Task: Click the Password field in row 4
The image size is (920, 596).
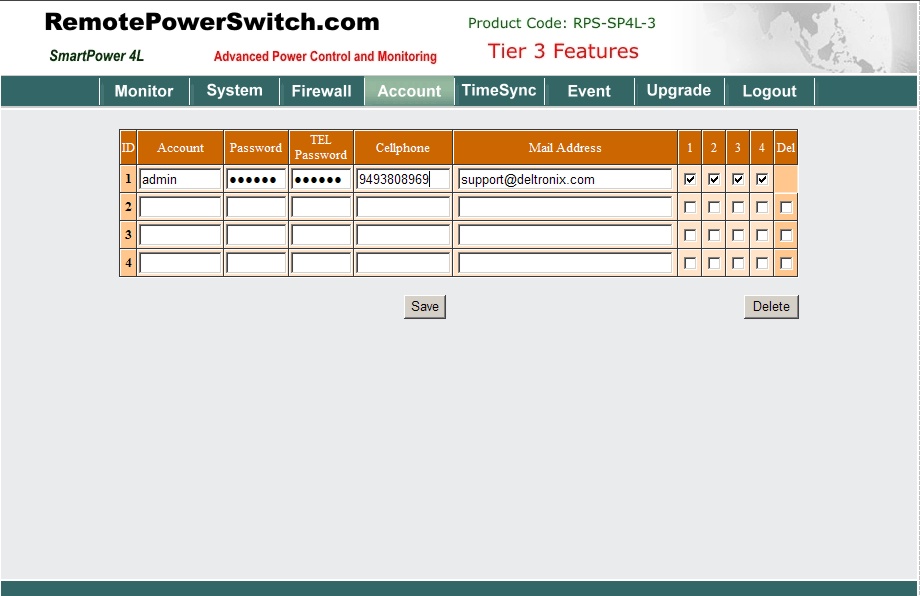Action: point(256,263)
